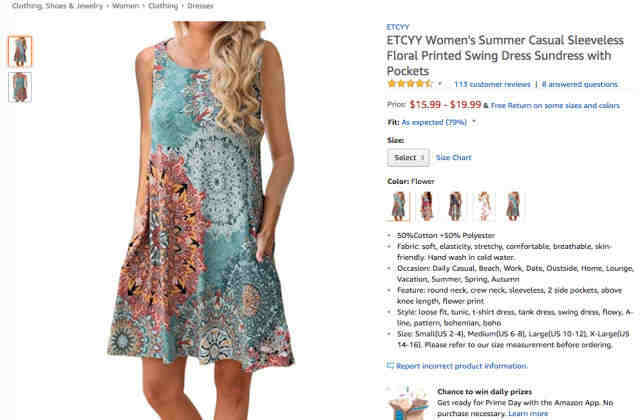
Task: Choose the first Flower color swatch
Action: [398, 206]
